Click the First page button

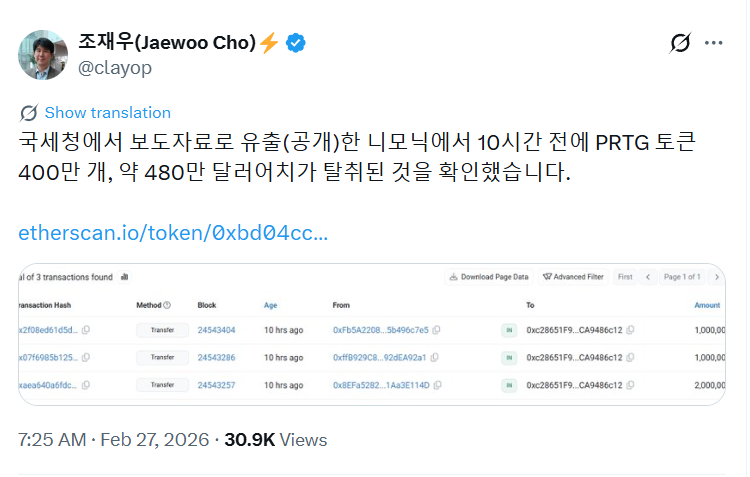[625, 277]
